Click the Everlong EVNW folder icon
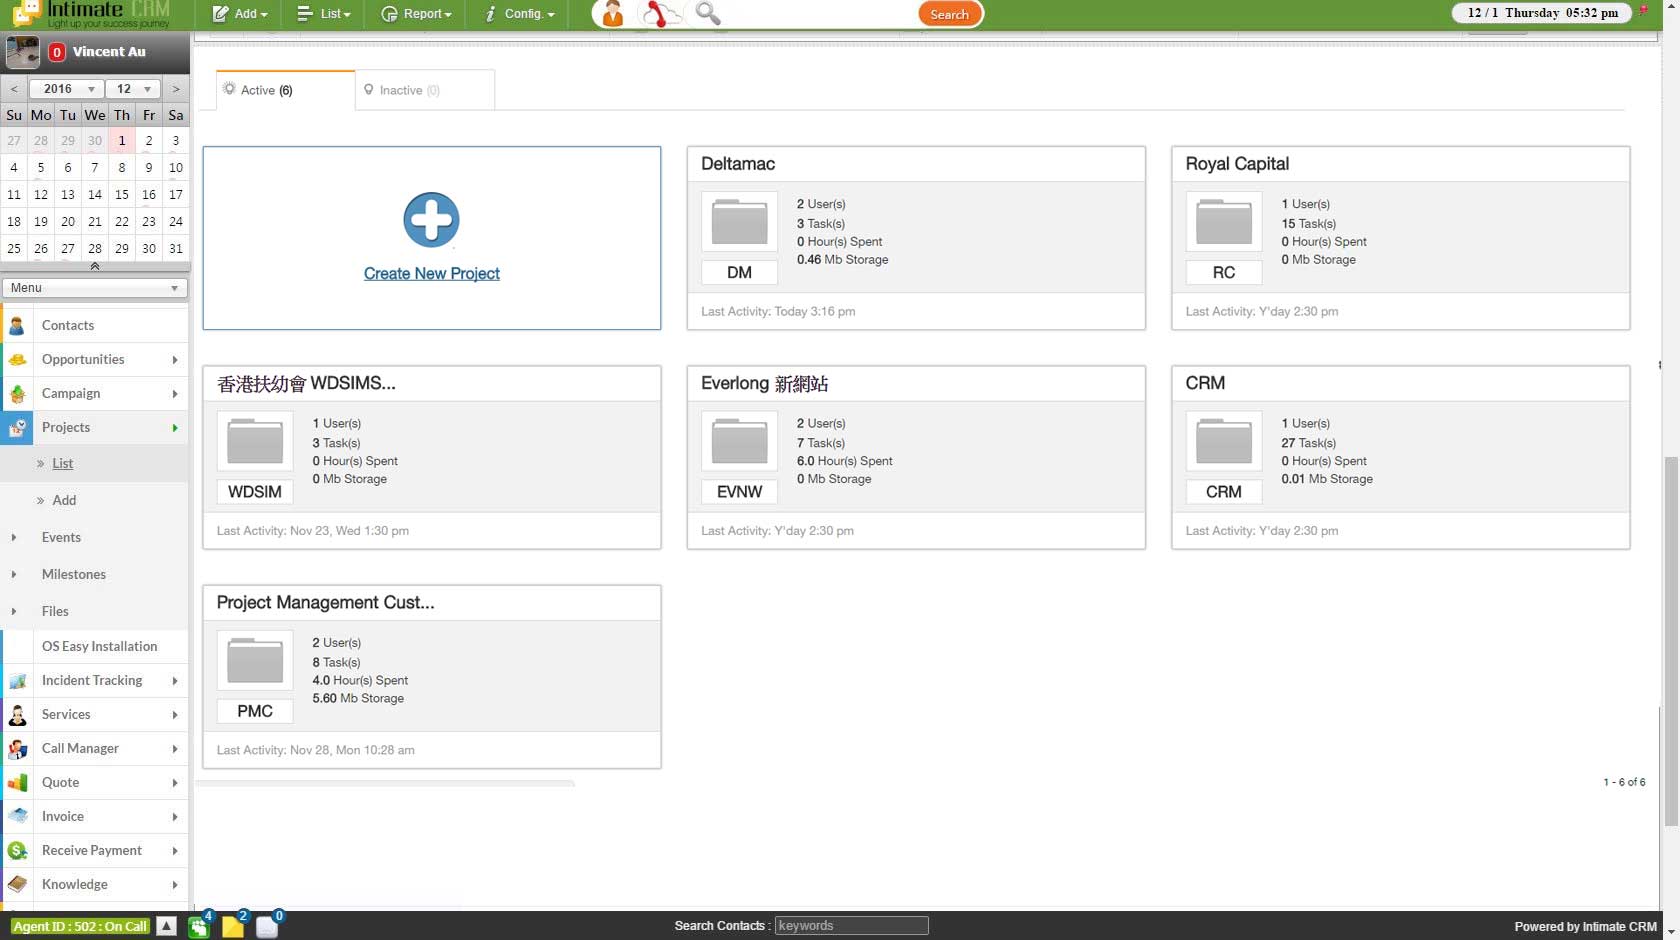 point(739,441)
